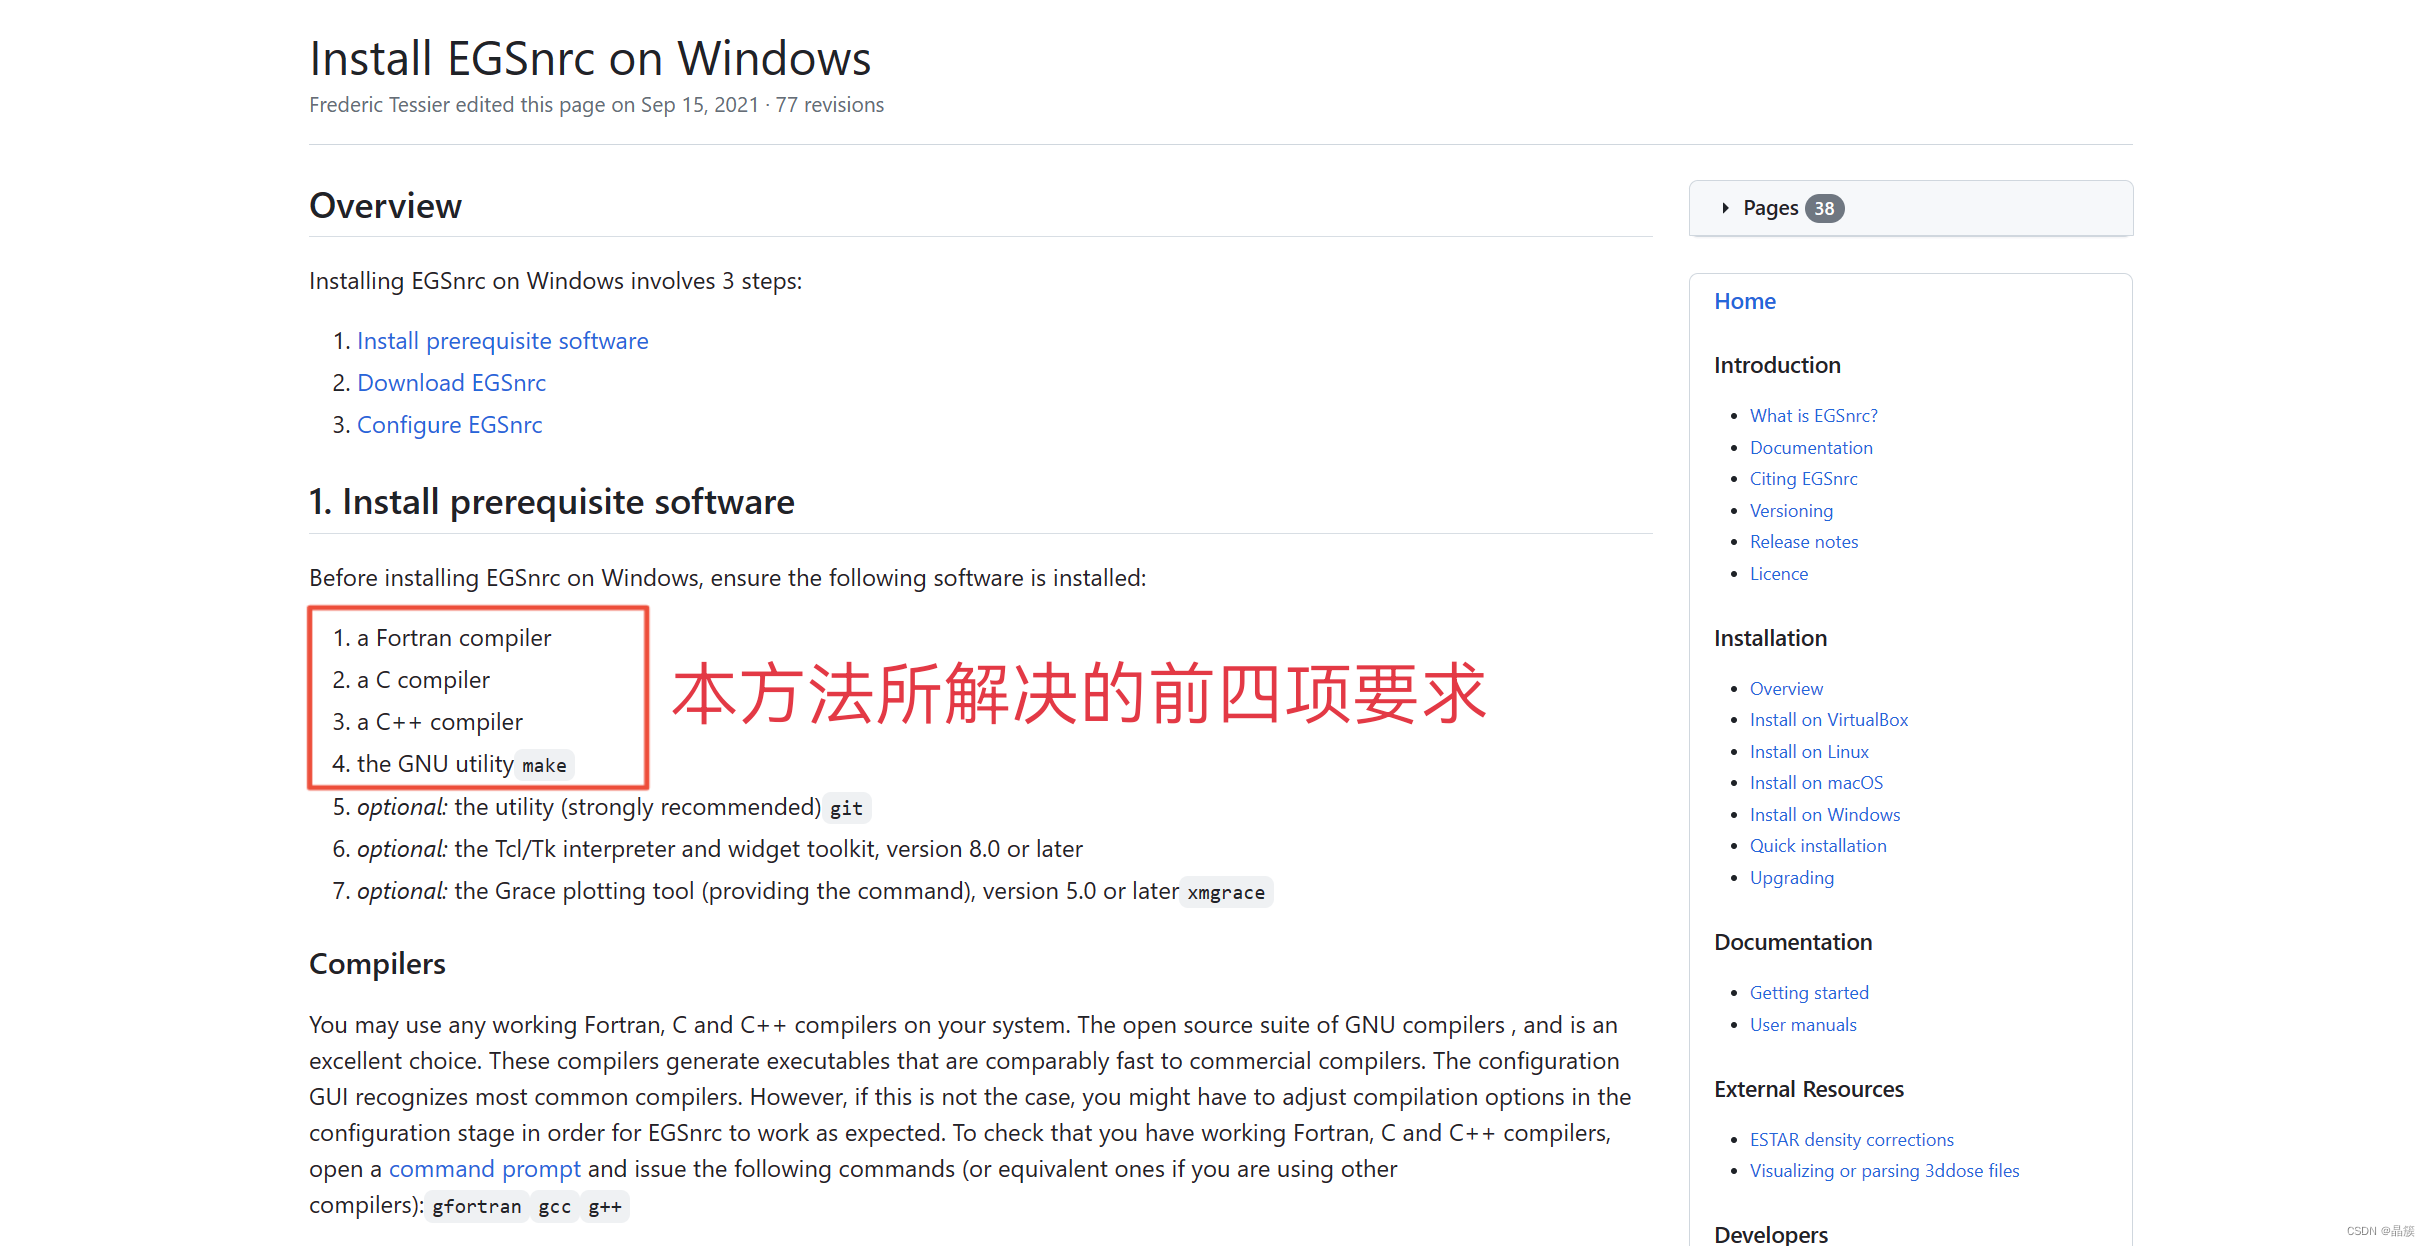Screen dimensions: 2430x1246
Task: Click the "Install prerequisite software" step link
Action: pyautogui.click(x=502, y=341)
